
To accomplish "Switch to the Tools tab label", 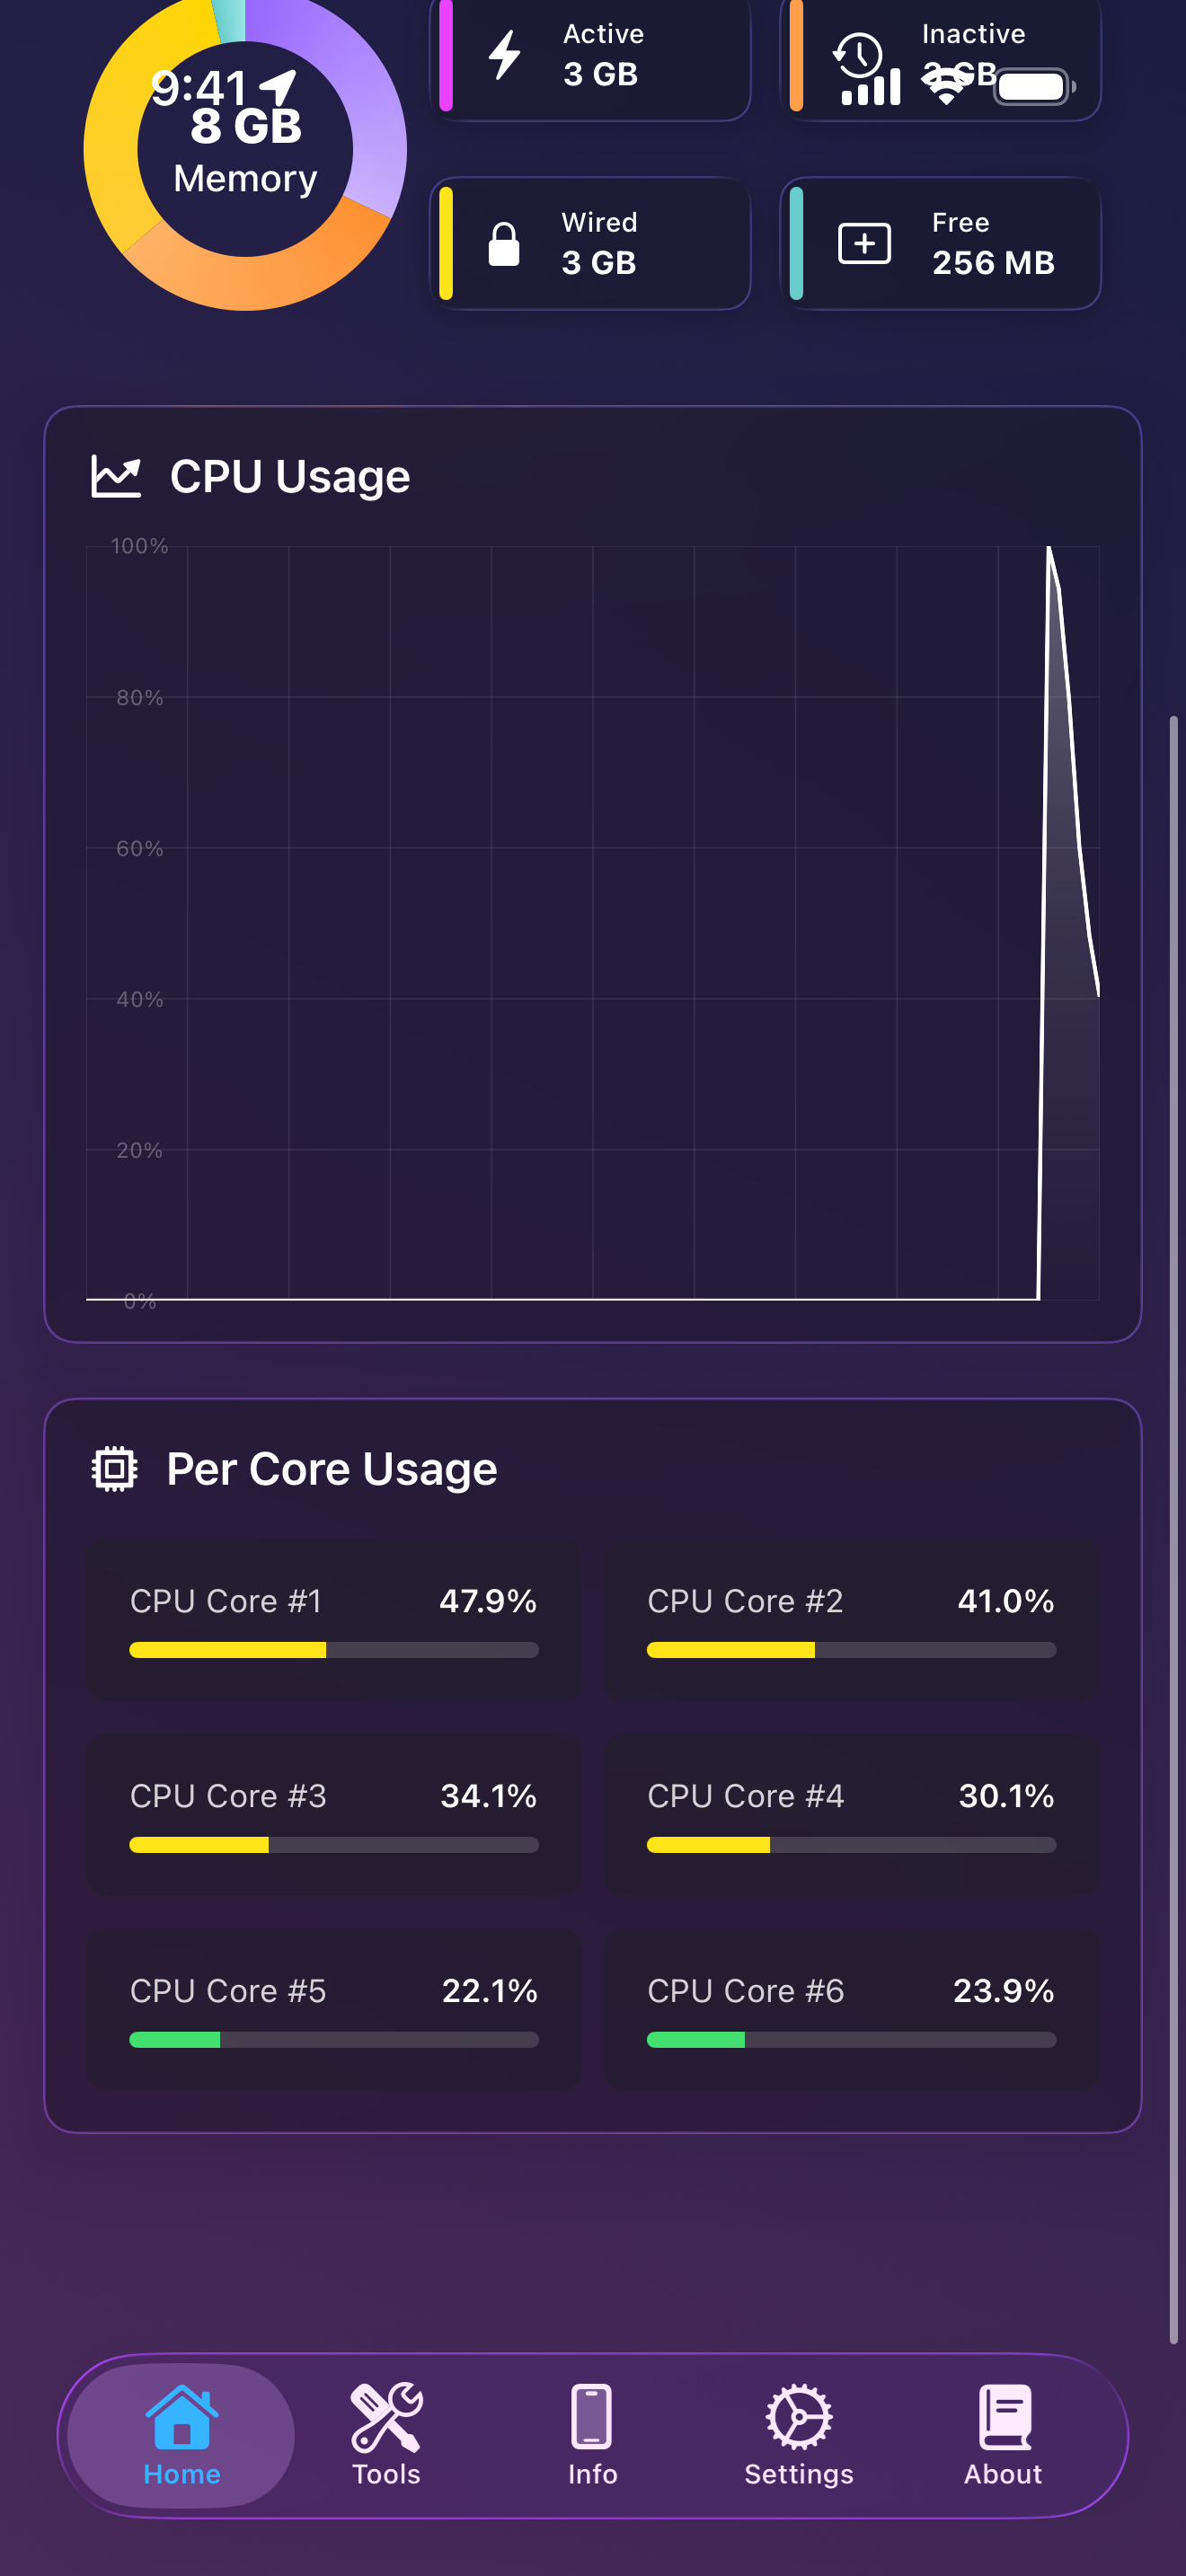I will click(x=386, y=2474).
